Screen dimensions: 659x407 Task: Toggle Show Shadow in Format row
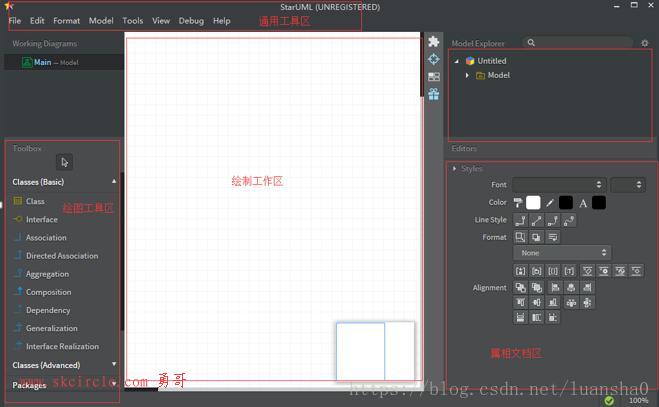[x=536, y=237]
